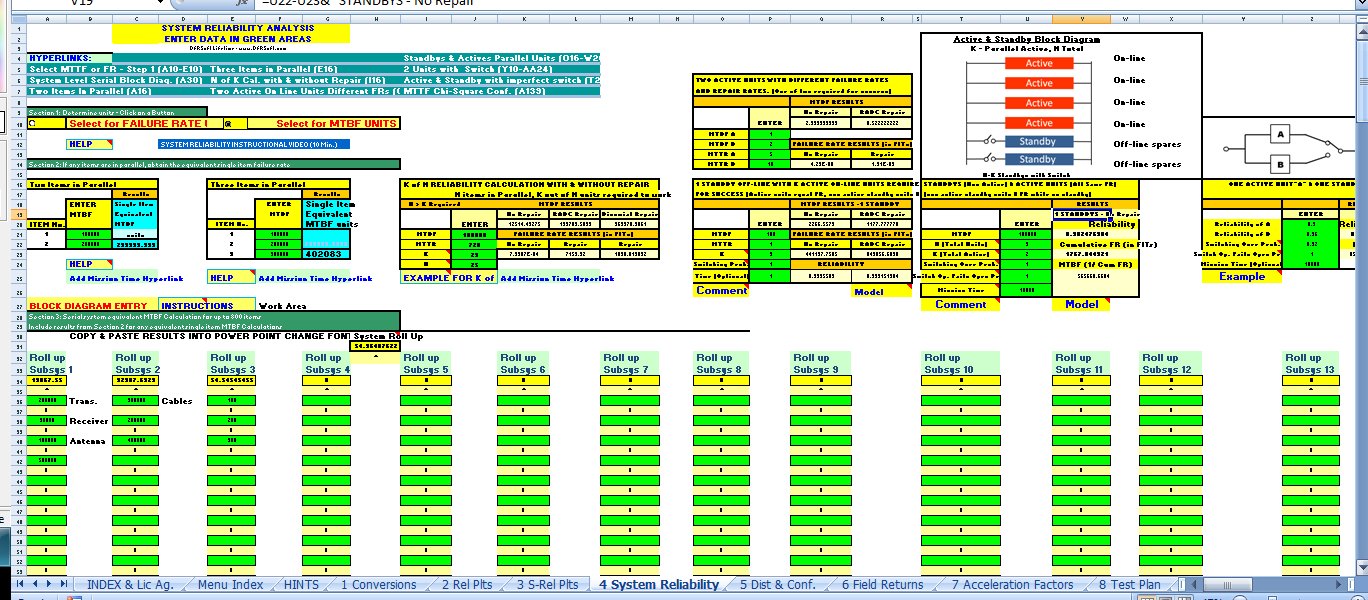
Task: Switch to 6 Field Returns sheet tab
Action: pos(883,585)
